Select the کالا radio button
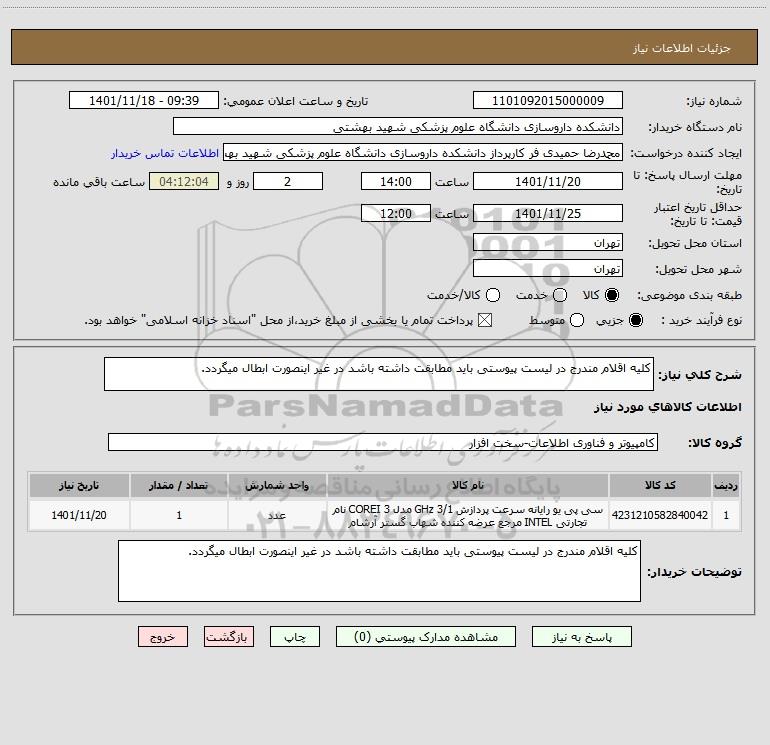 point(612,295)
